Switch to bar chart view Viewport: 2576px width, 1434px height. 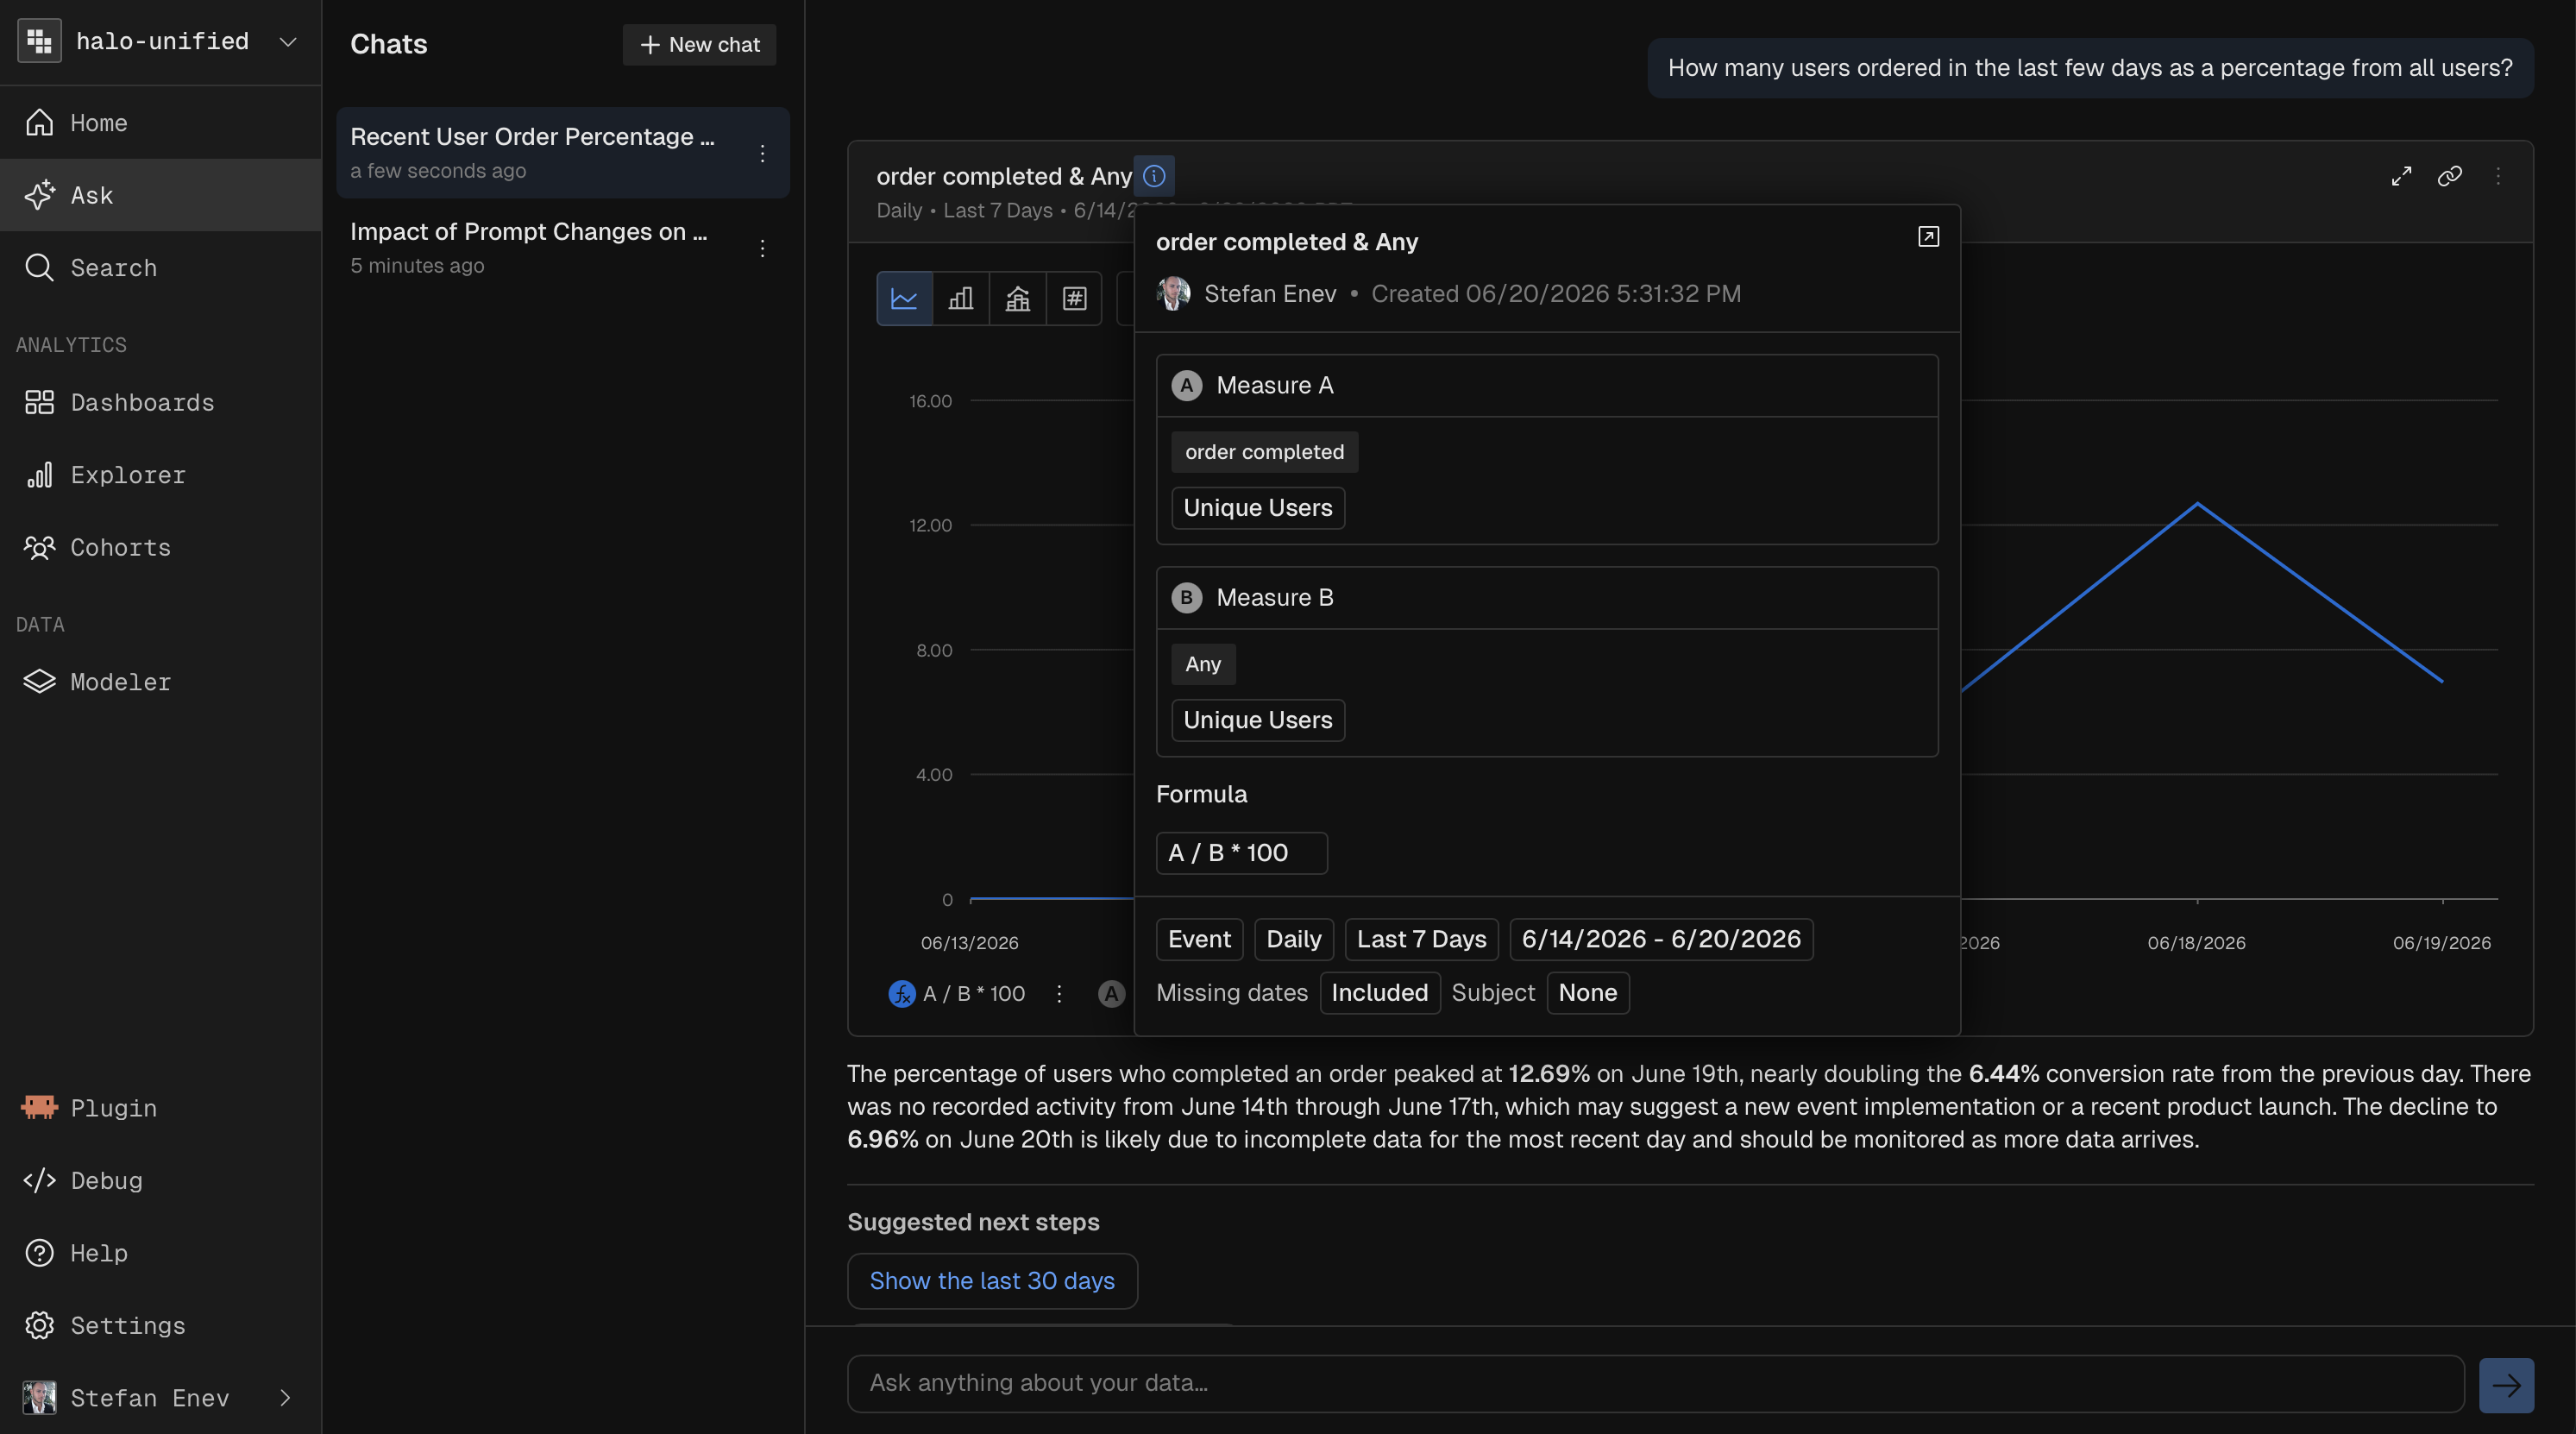(x=961, y=298)
